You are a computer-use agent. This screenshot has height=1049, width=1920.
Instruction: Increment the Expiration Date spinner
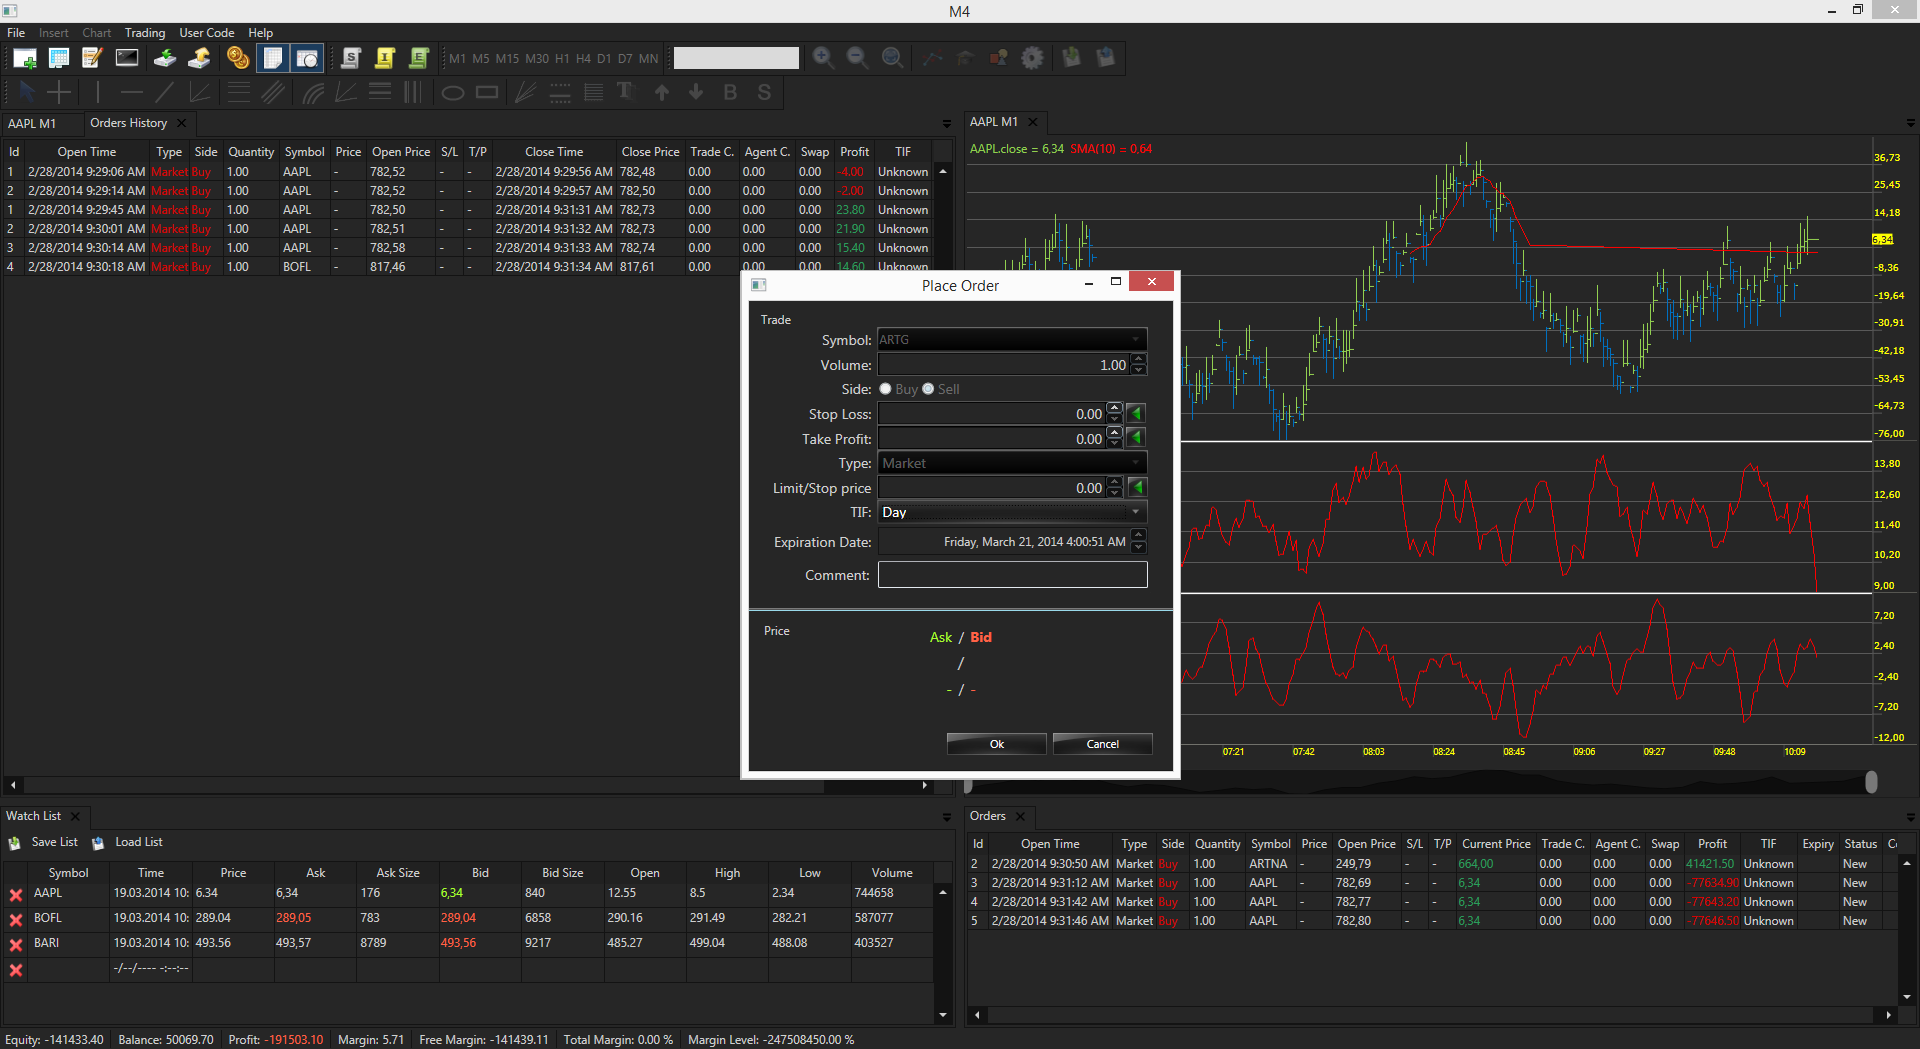pyautogui.click(x=1139, y=536)
